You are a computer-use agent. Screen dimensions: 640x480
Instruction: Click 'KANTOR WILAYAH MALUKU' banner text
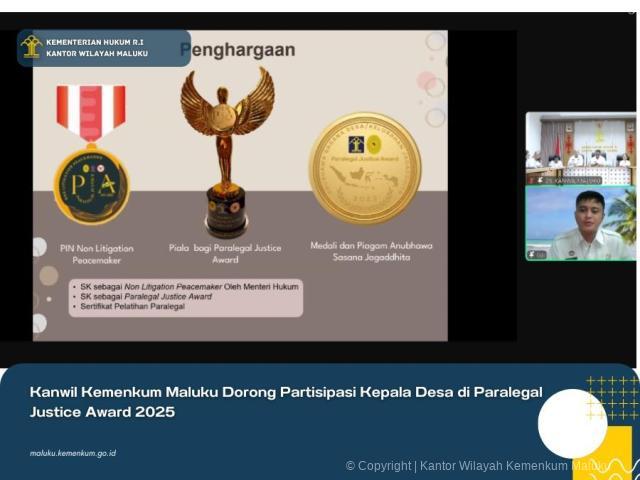[97, 53]
